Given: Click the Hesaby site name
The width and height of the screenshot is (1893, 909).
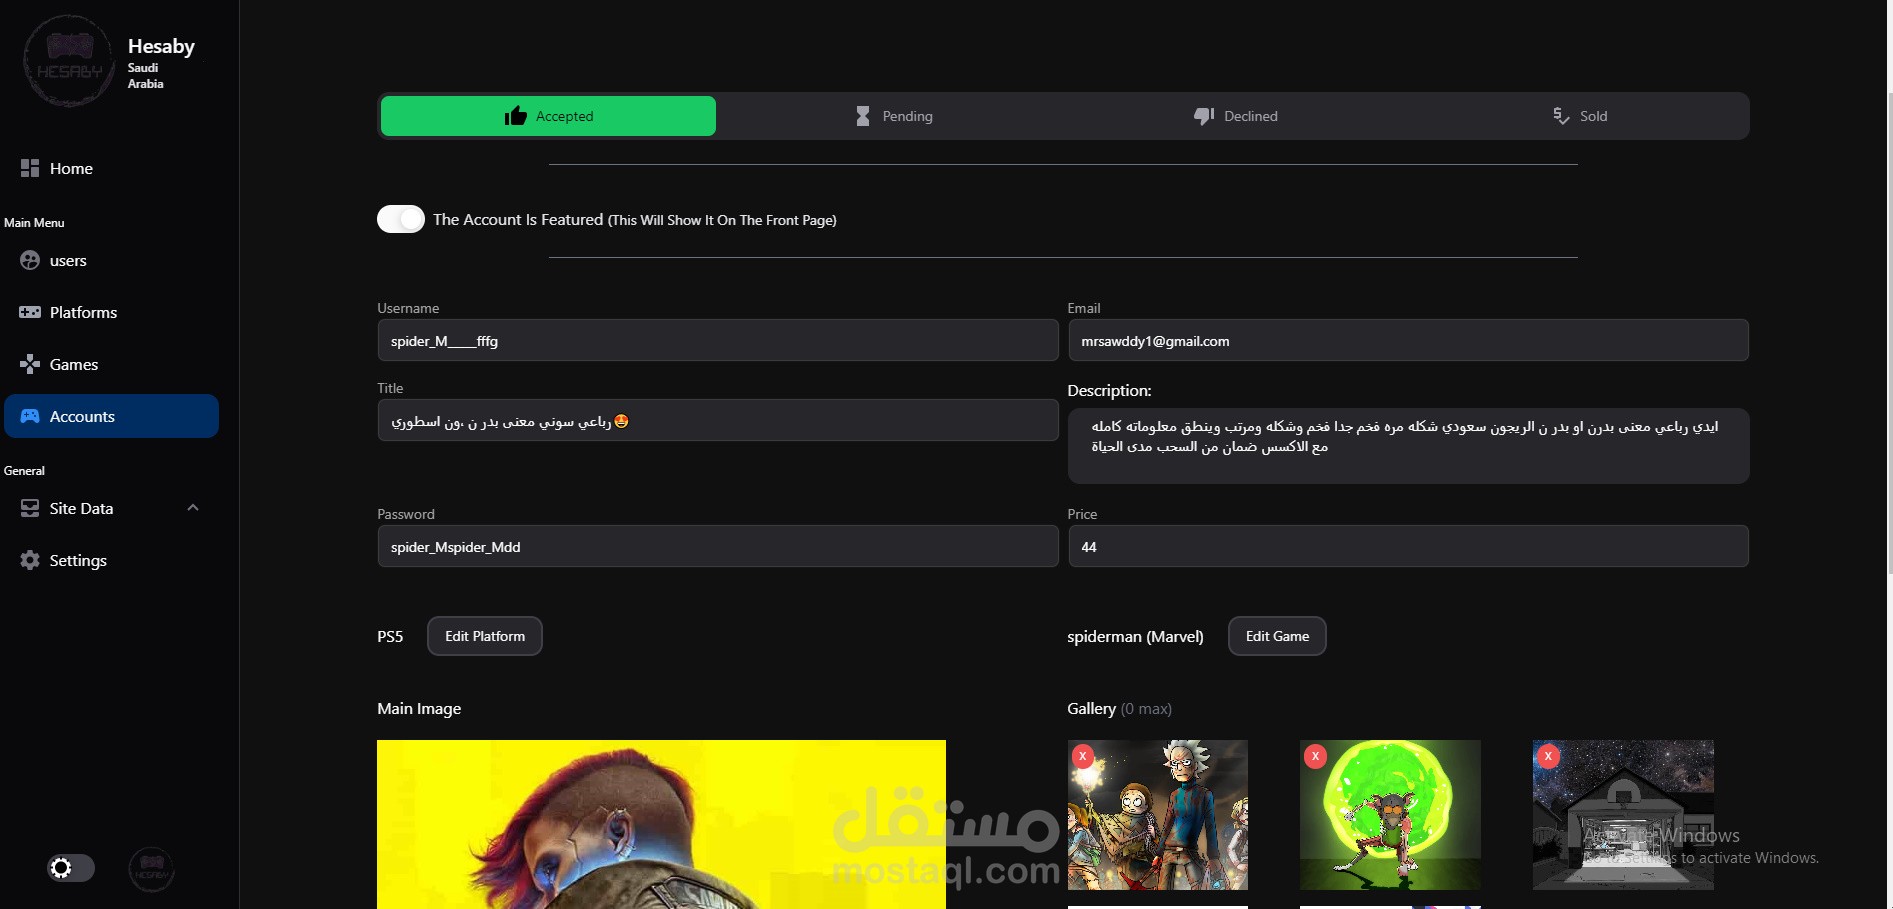Looking at the screenshot, I should click(x=161, y=46).
